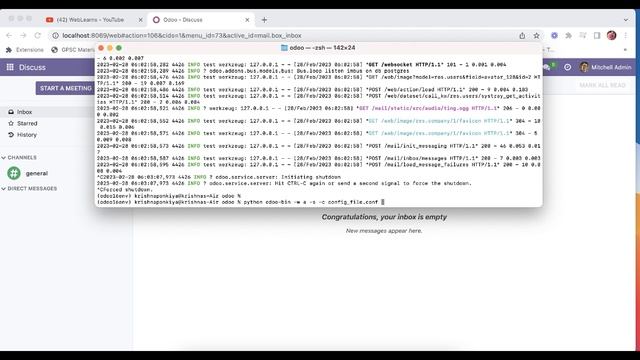Image resolution: width=640 pixels, height=360 pixels.
Task: Open Mitchell Admin user menu
Action: (x=605, y=67)
